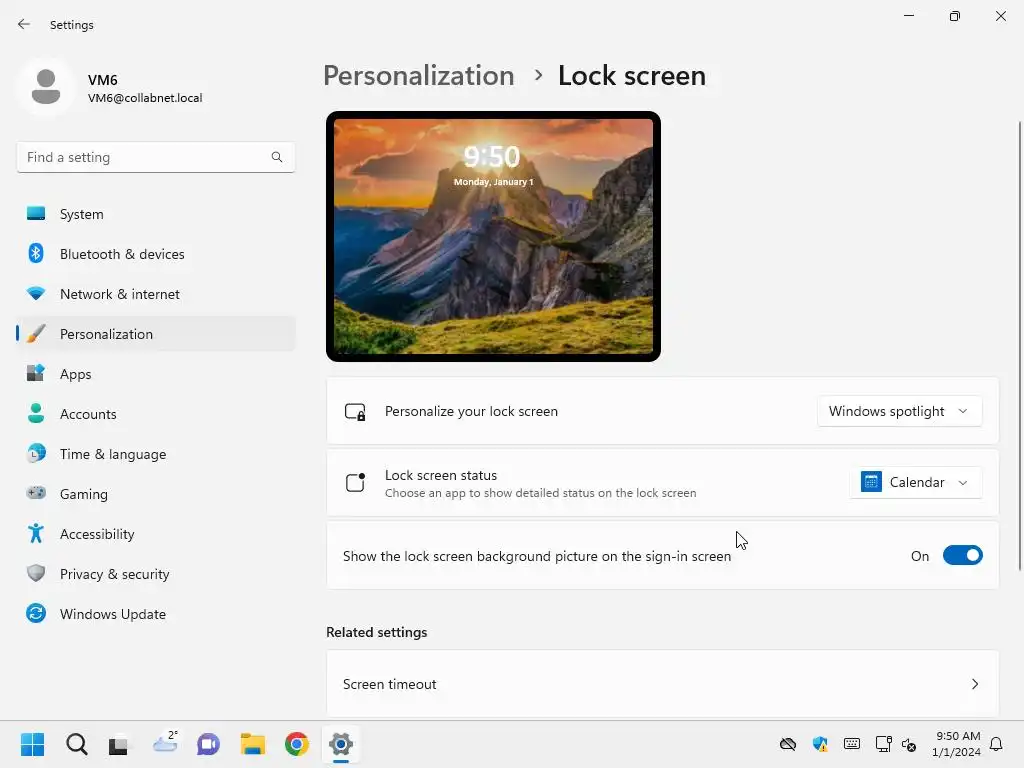This screenshot has width=1024, height=768.
Task: Click the Apps icon in sidebar
Action: pyautogui.click(x=36, y=374)
